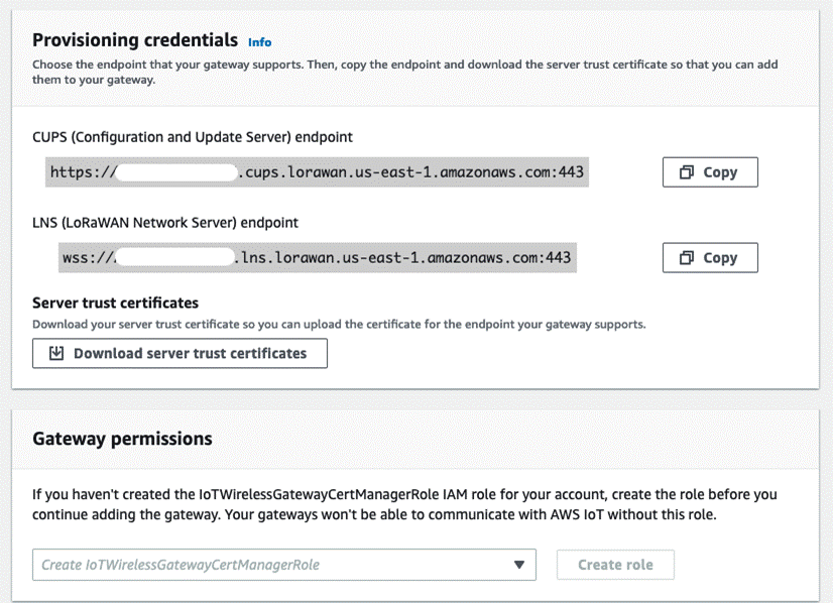Click the Gateway permissions heading

tap(122, 438)
